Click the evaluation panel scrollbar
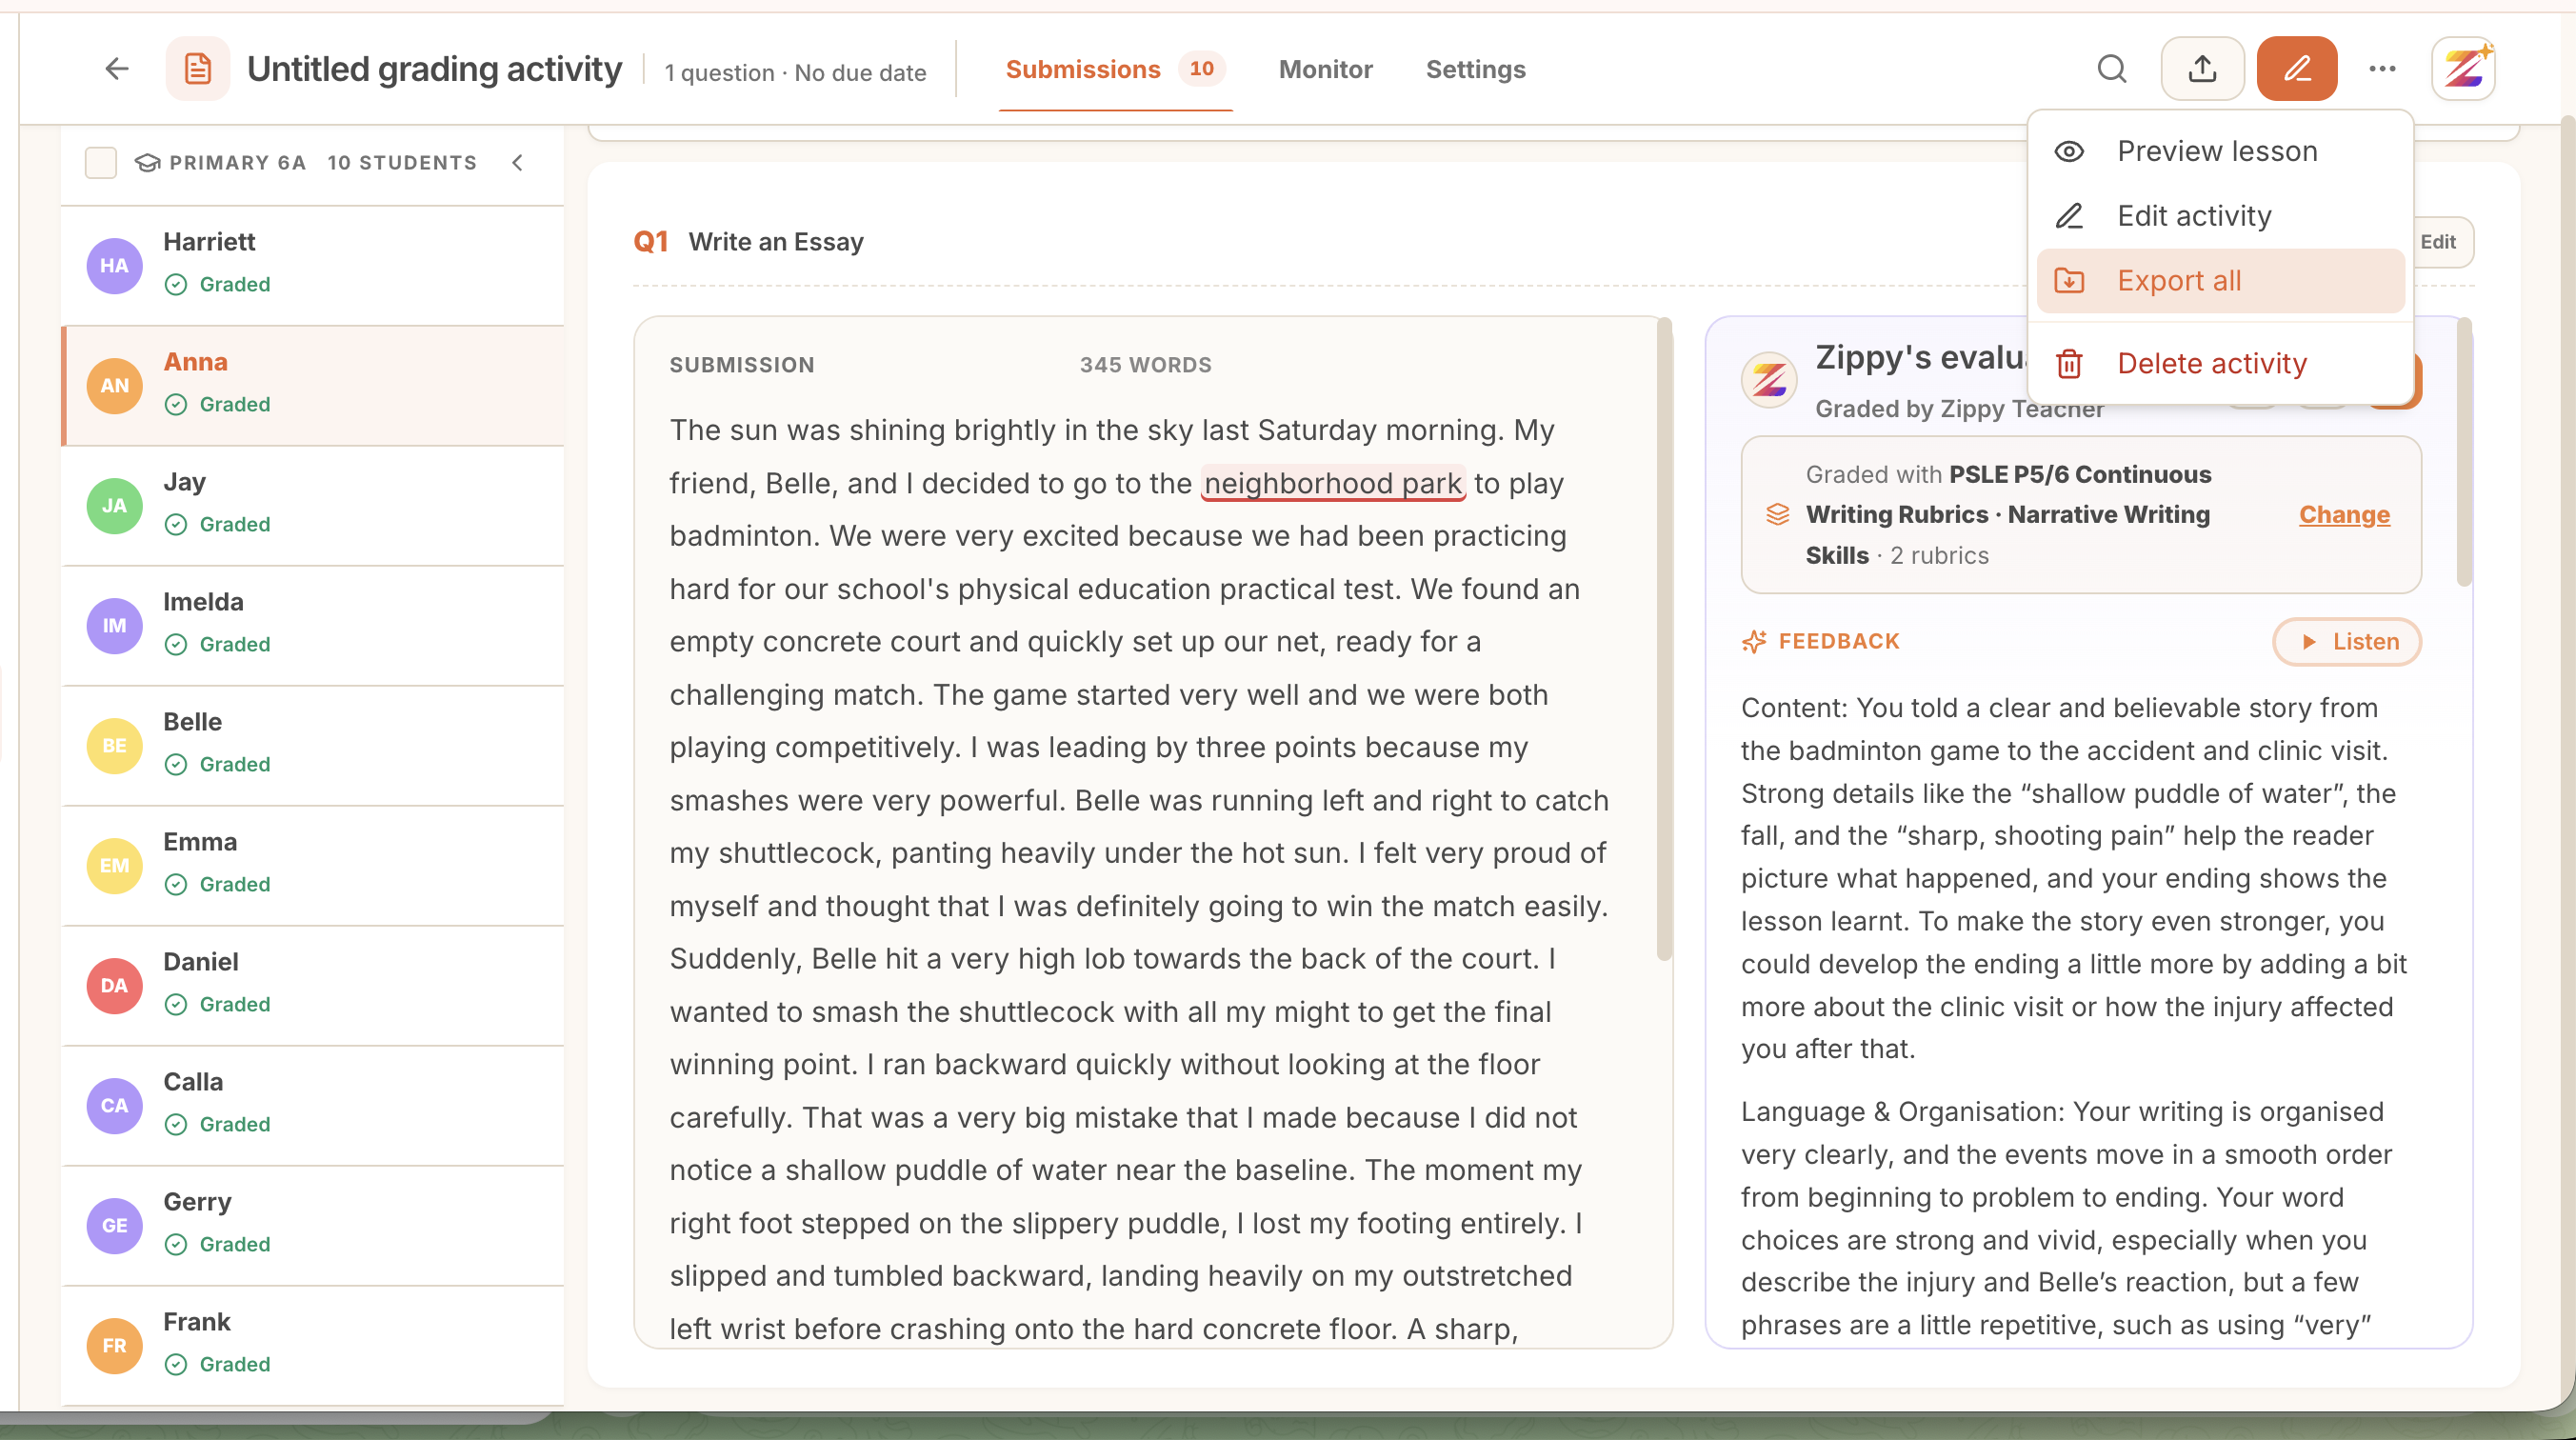This screenshot has height=1440, width=2576. pyautogui.click(x=2464, y=452)
